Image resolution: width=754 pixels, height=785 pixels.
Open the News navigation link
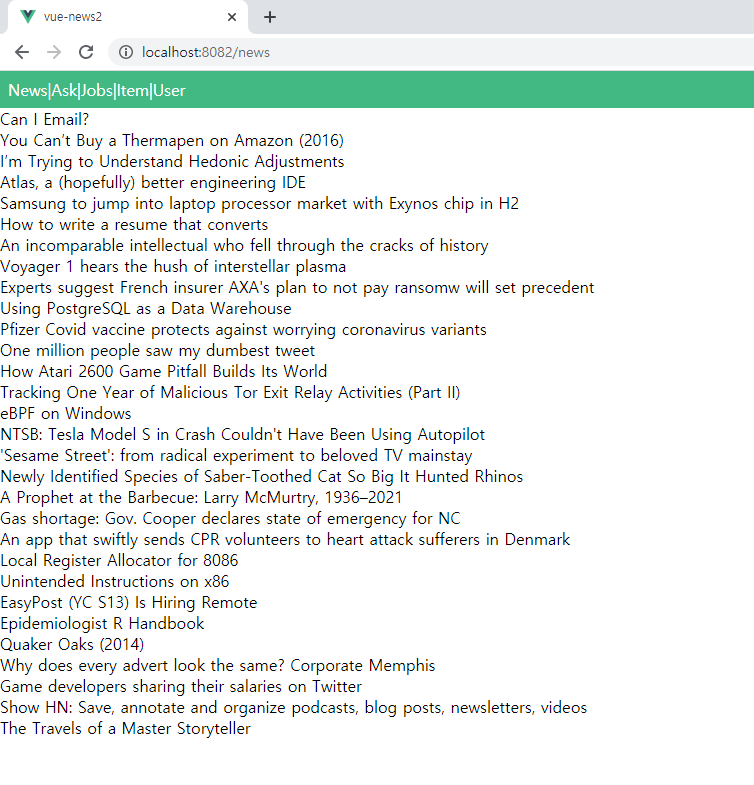[x=28, y=91]
